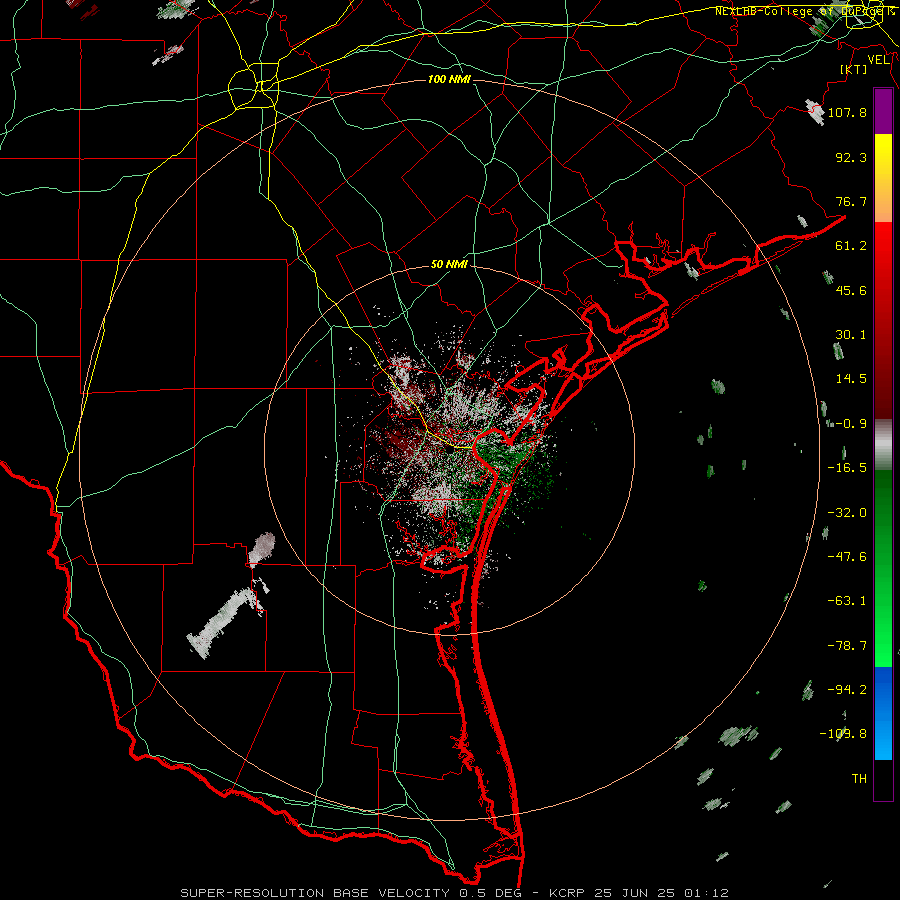Click the 100 NMI range ring label
Image resolution: width=900 pixels, height=900 pixels.
pyautogui.click(x=449, y=79)
